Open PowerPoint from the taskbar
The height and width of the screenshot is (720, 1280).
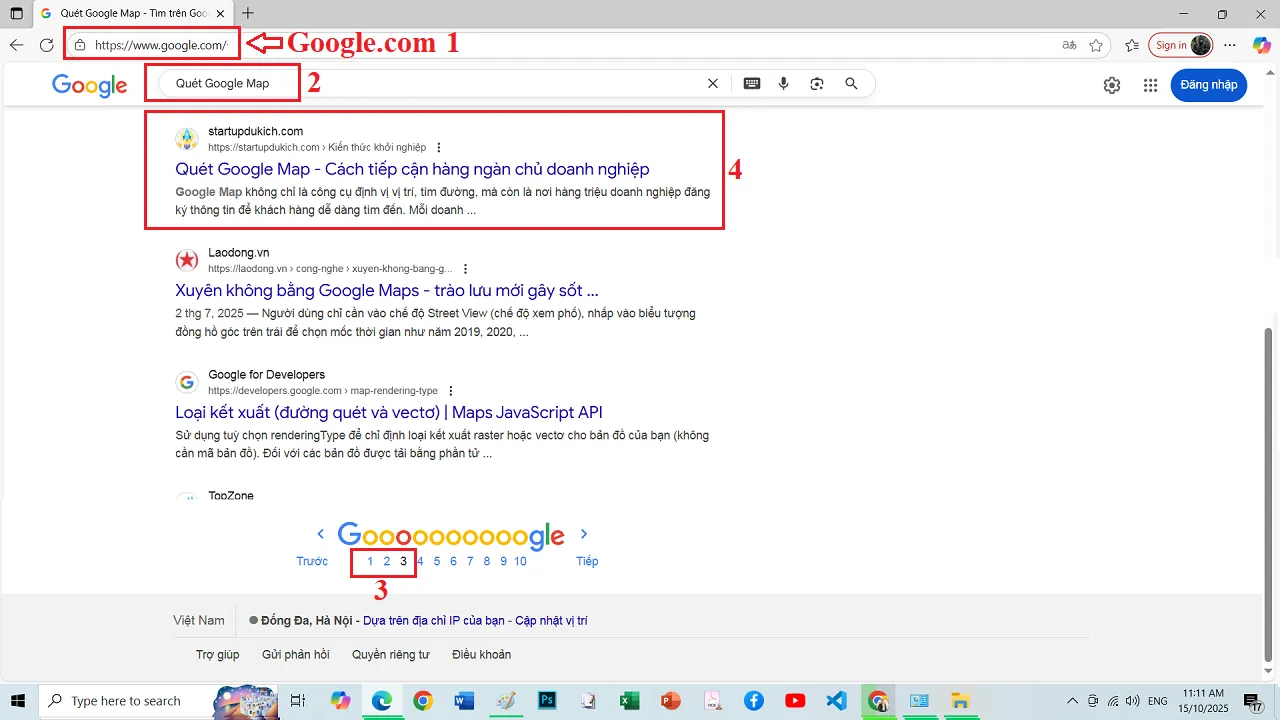pyautogui.click(x=670, y=701)
